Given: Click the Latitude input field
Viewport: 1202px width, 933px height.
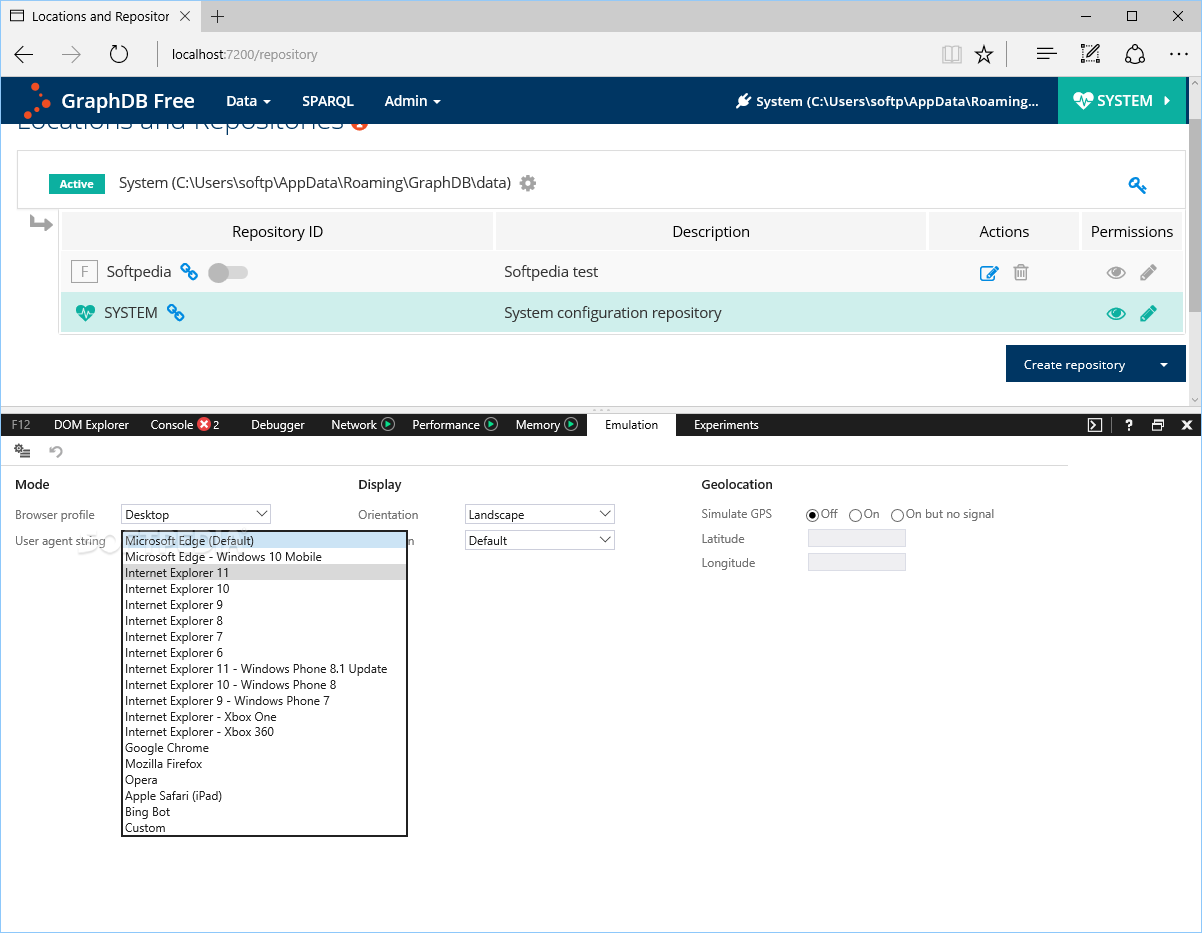Looking at the screenshot, I should point(856,539).
